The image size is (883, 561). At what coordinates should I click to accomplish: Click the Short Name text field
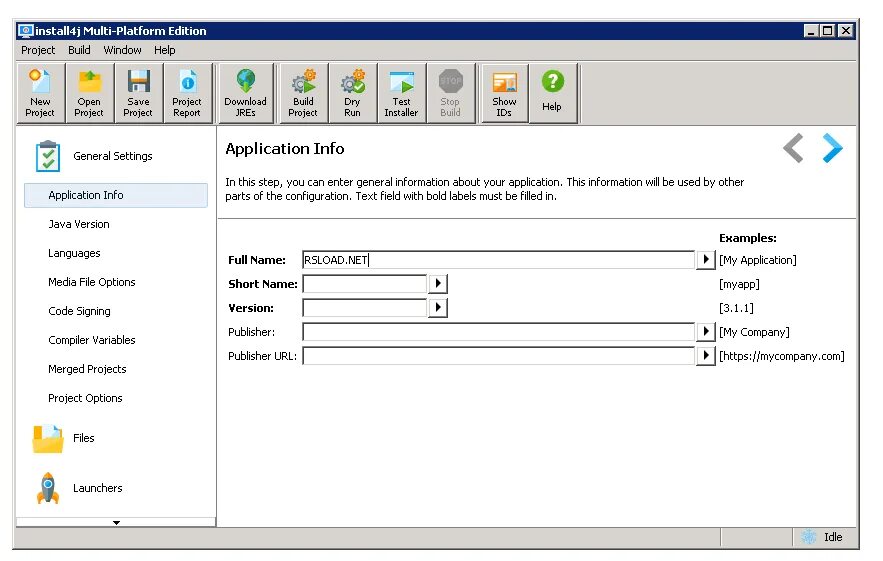(365, 283)
